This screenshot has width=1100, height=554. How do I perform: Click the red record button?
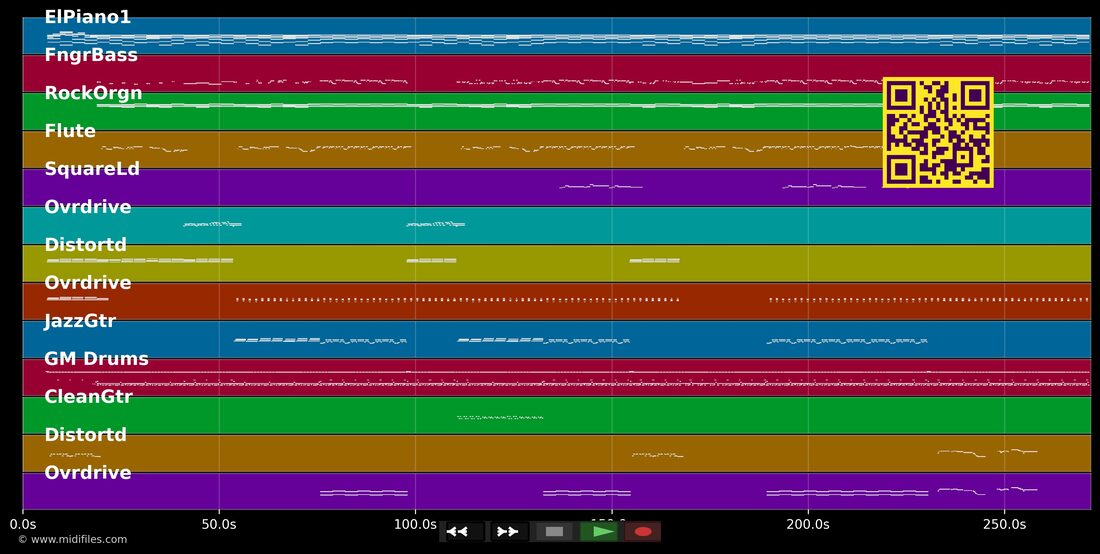click(x=643, y=532)
